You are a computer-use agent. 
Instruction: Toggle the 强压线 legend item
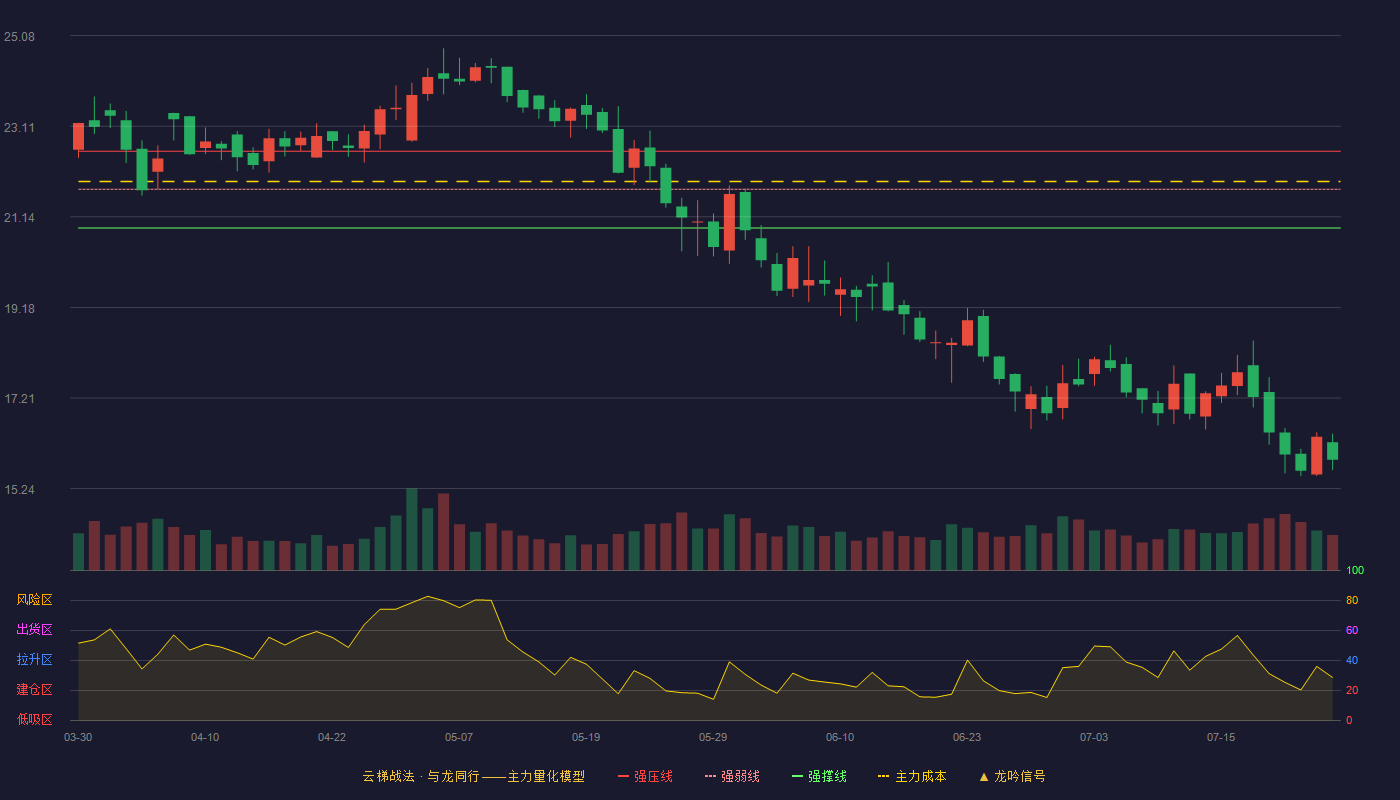click(x=645, y=776)
